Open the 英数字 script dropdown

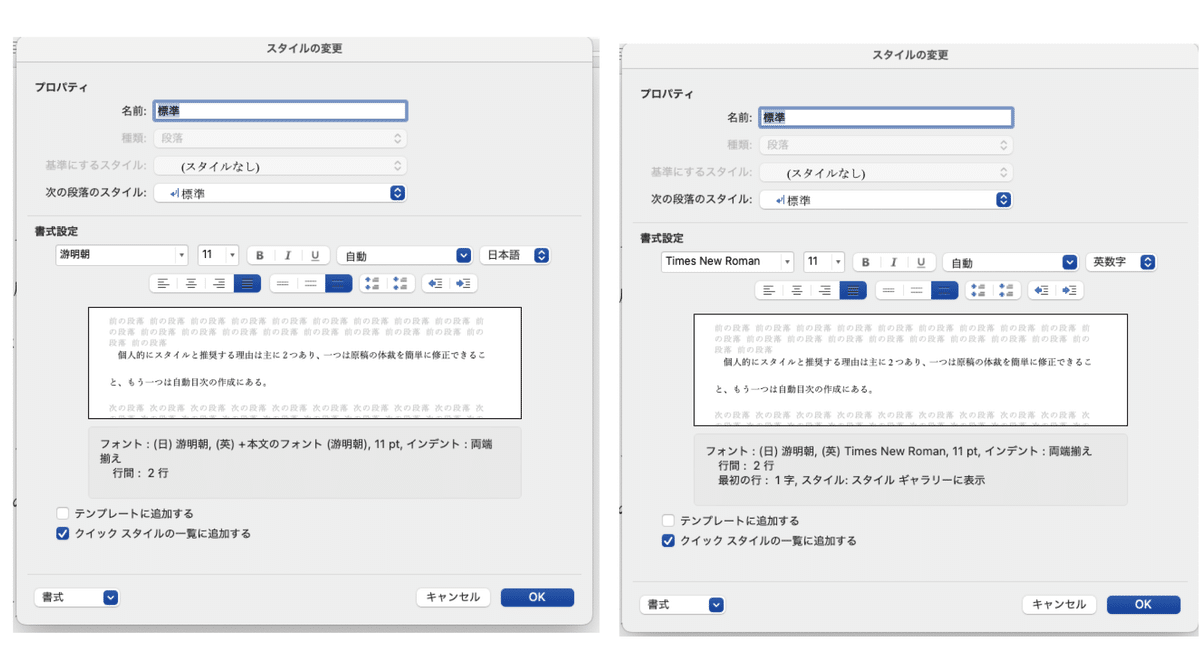[1122, 262]
